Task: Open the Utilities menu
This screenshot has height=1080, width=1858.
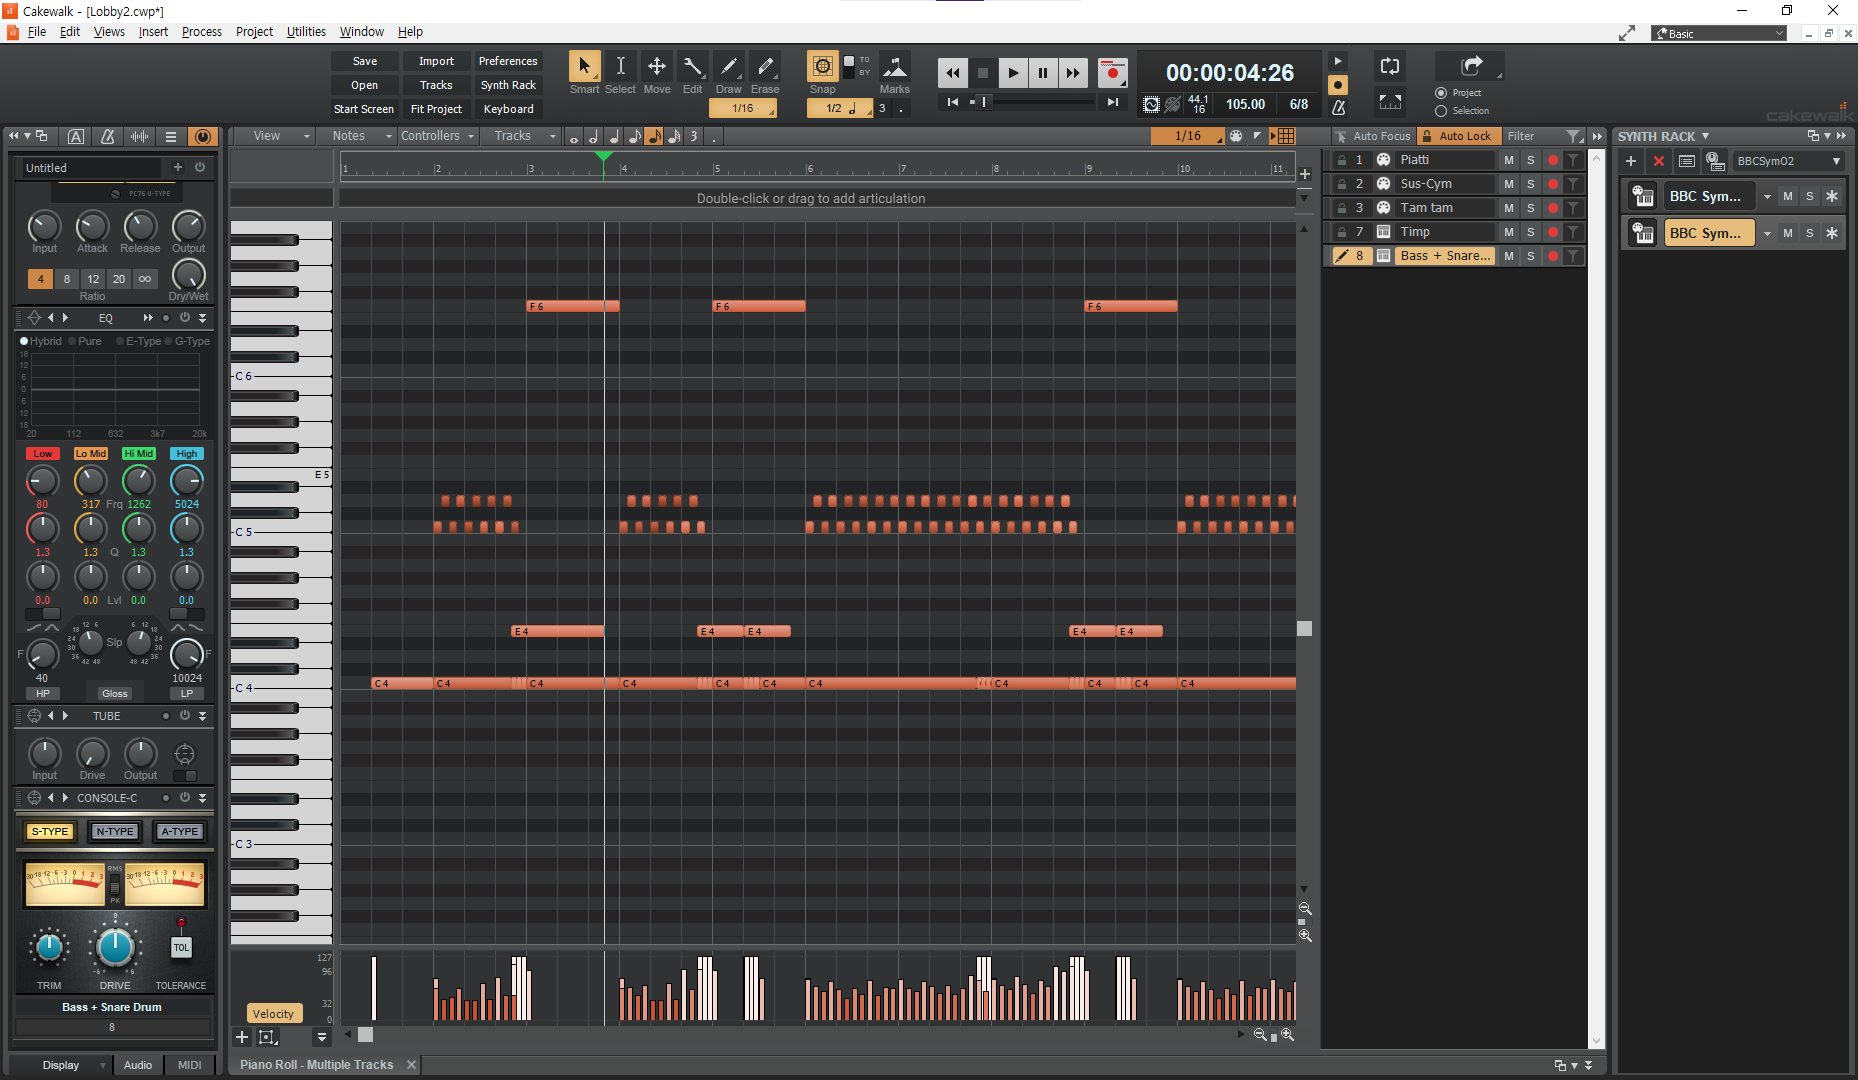Action: pos(306,32)
